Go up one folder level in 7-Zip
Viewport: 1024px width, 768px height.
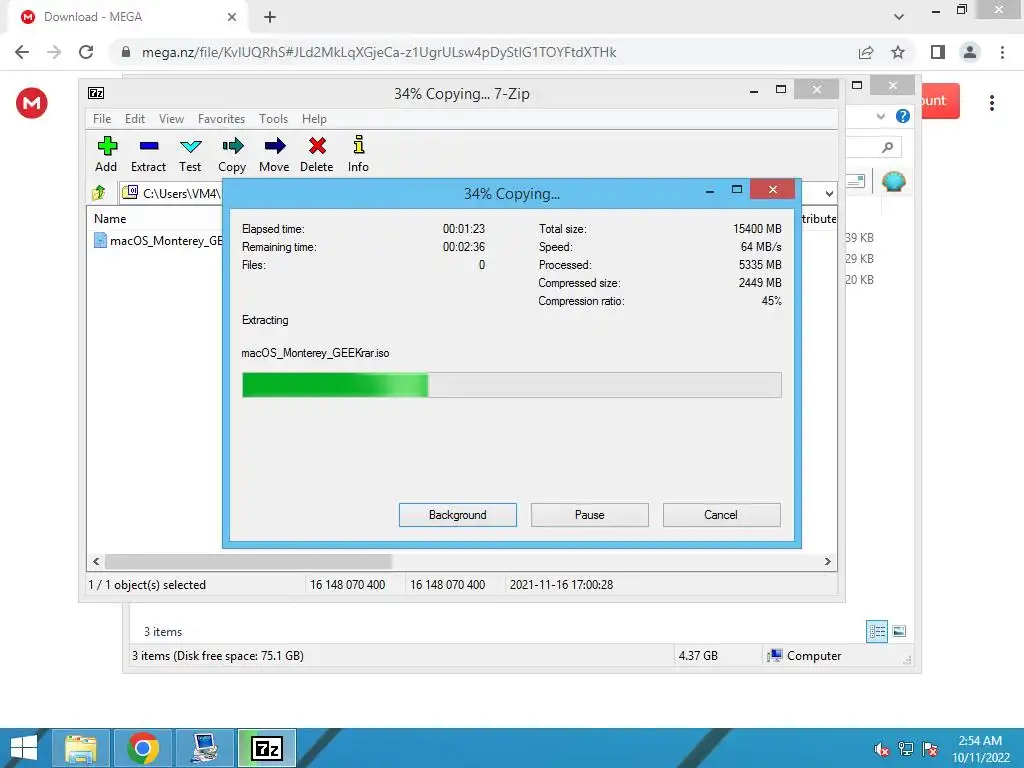pyautogui.click(x=99, y=193)
